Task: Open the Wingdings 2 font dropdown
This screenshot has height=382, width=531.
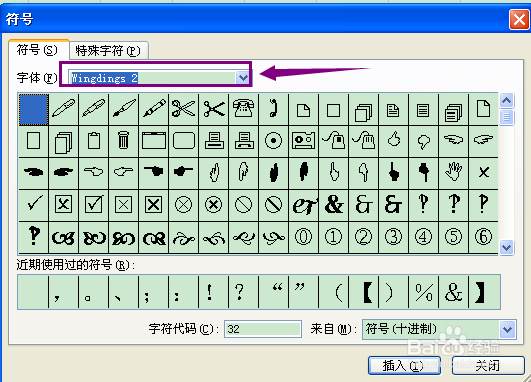Action: click(243, 78)
